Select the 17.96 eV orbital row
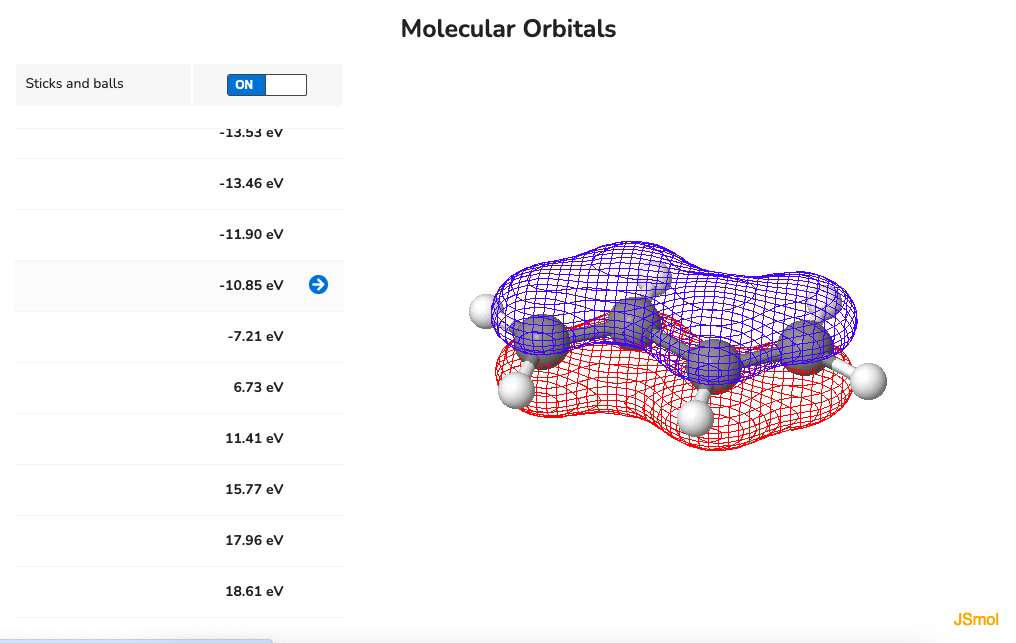 179,541
